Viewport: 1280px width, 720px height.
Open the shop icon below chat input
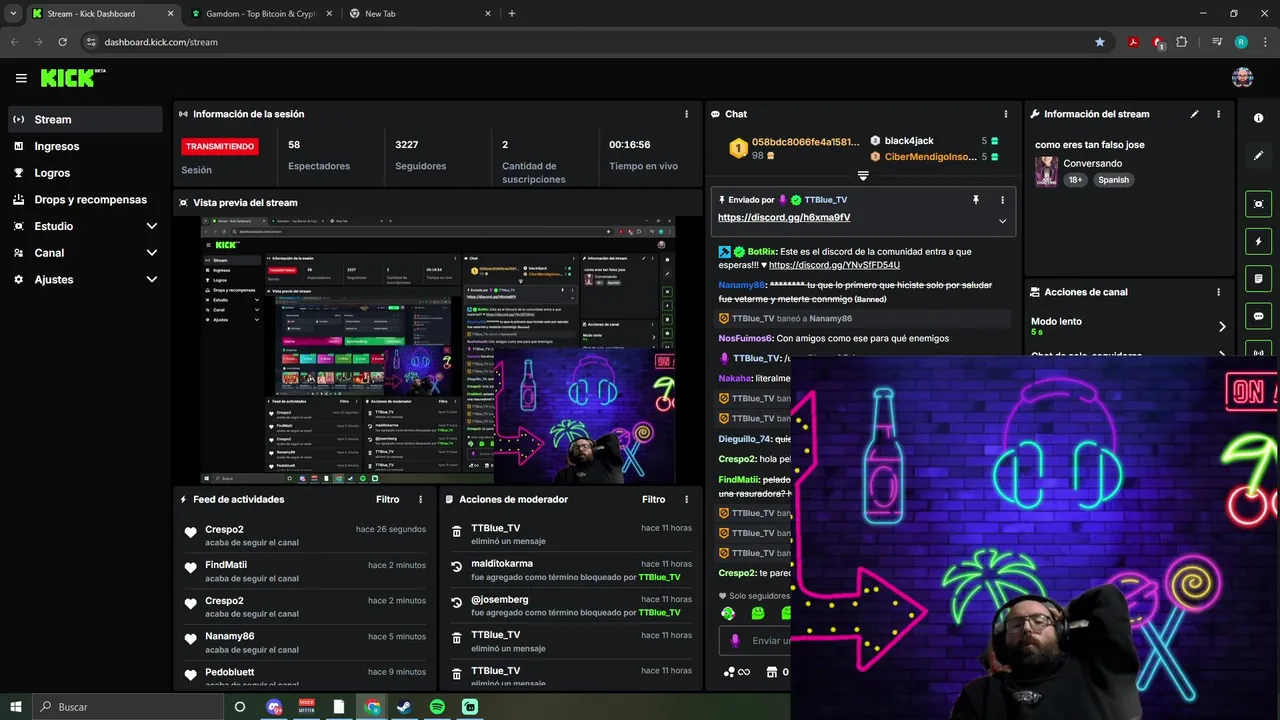(771, 672)
